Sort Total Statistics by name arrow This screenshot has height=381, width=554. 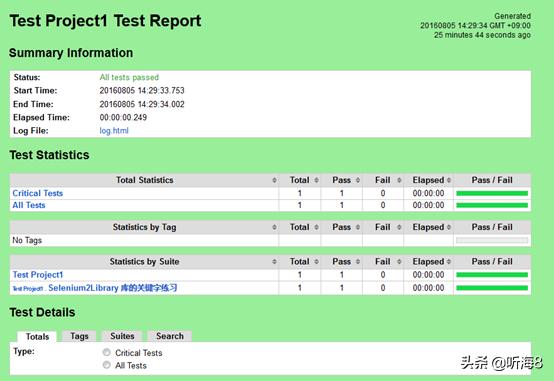(x=274, y=180)
